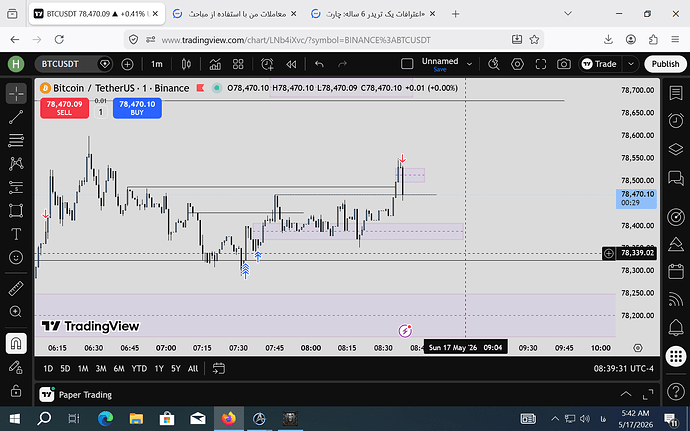690x431 pixels.
Task: Open the geometric shapes tool
Action: pyautogui.click(x=16, y=210)
